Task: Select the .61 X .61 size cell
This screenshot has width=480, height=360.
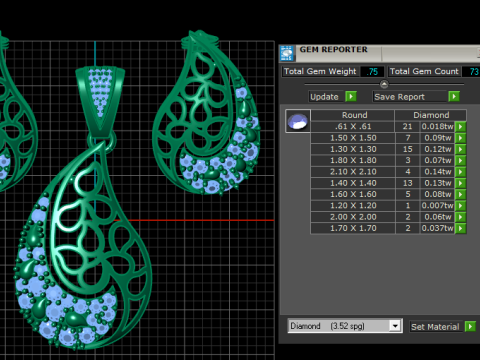Action: [x=353, y=127]
